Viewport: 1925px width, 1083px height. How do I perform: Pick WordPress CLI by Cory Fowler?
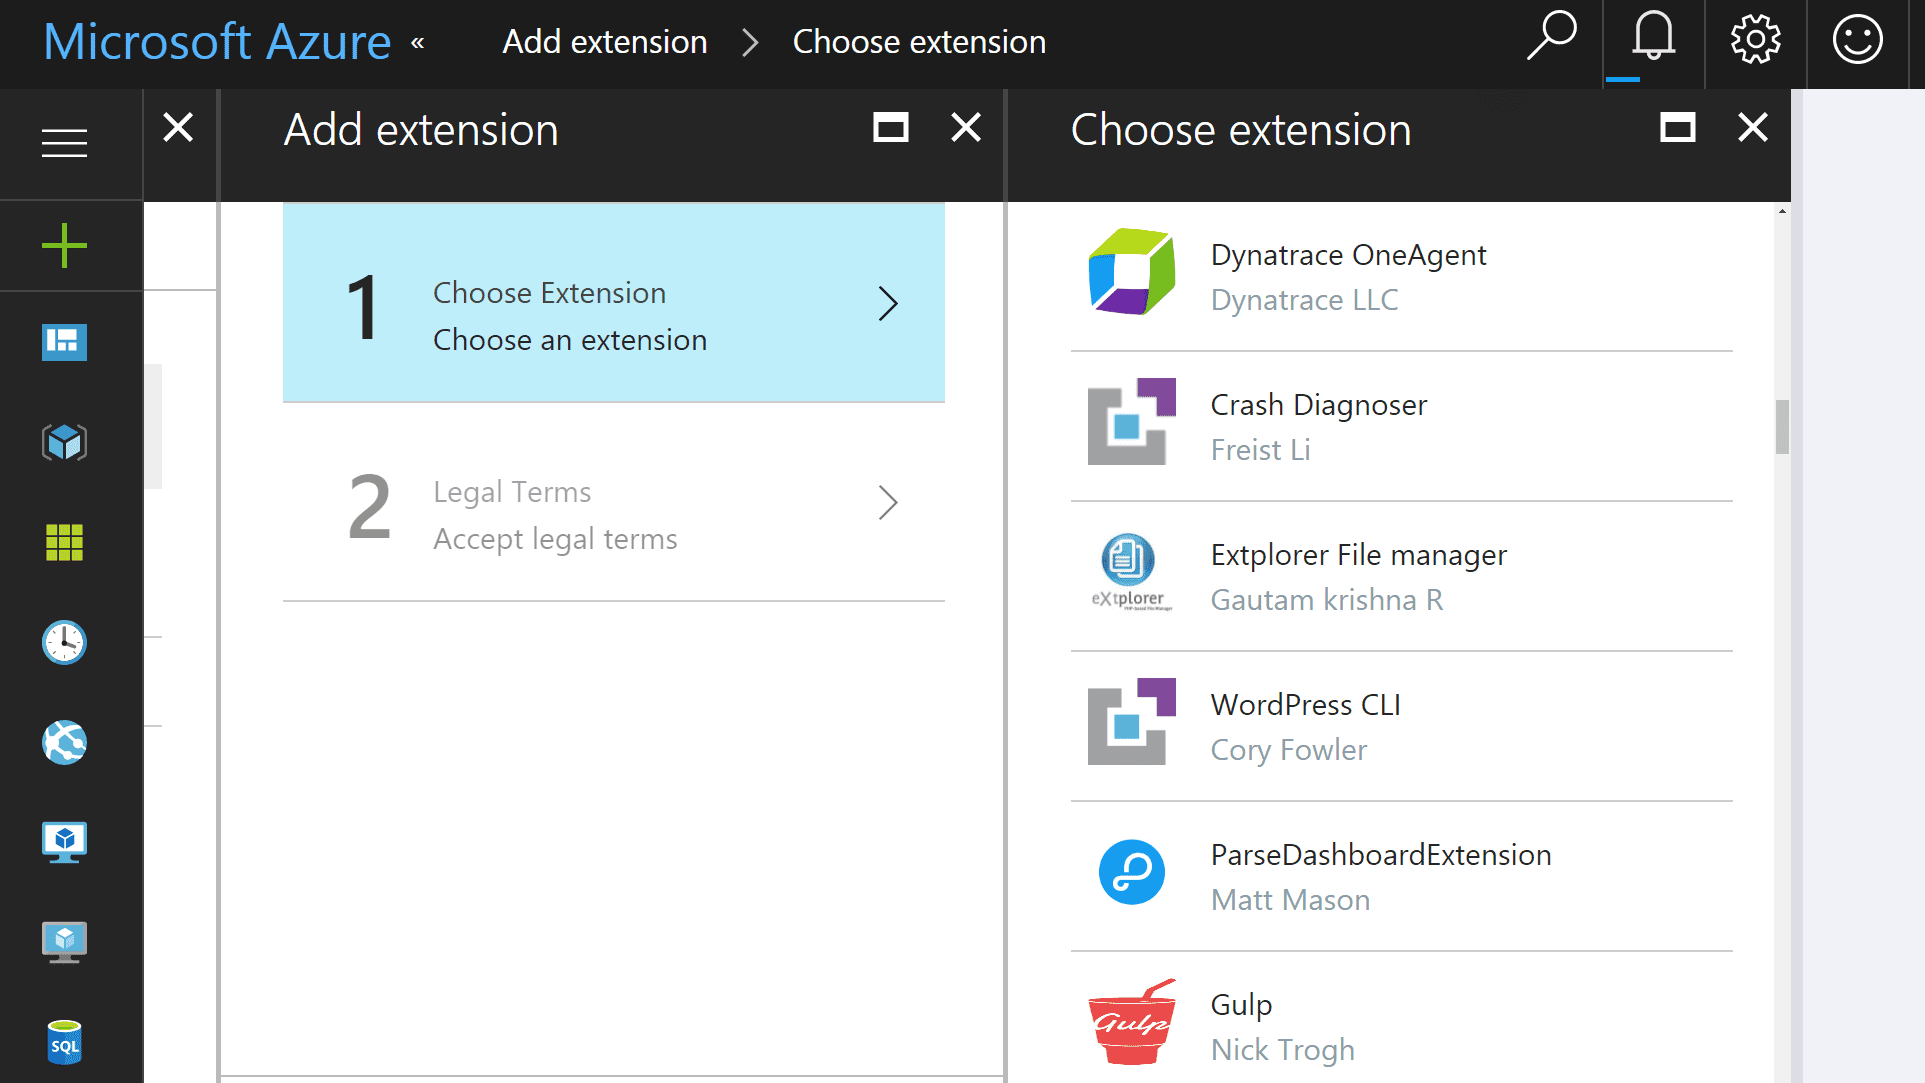pos(1401,727)
